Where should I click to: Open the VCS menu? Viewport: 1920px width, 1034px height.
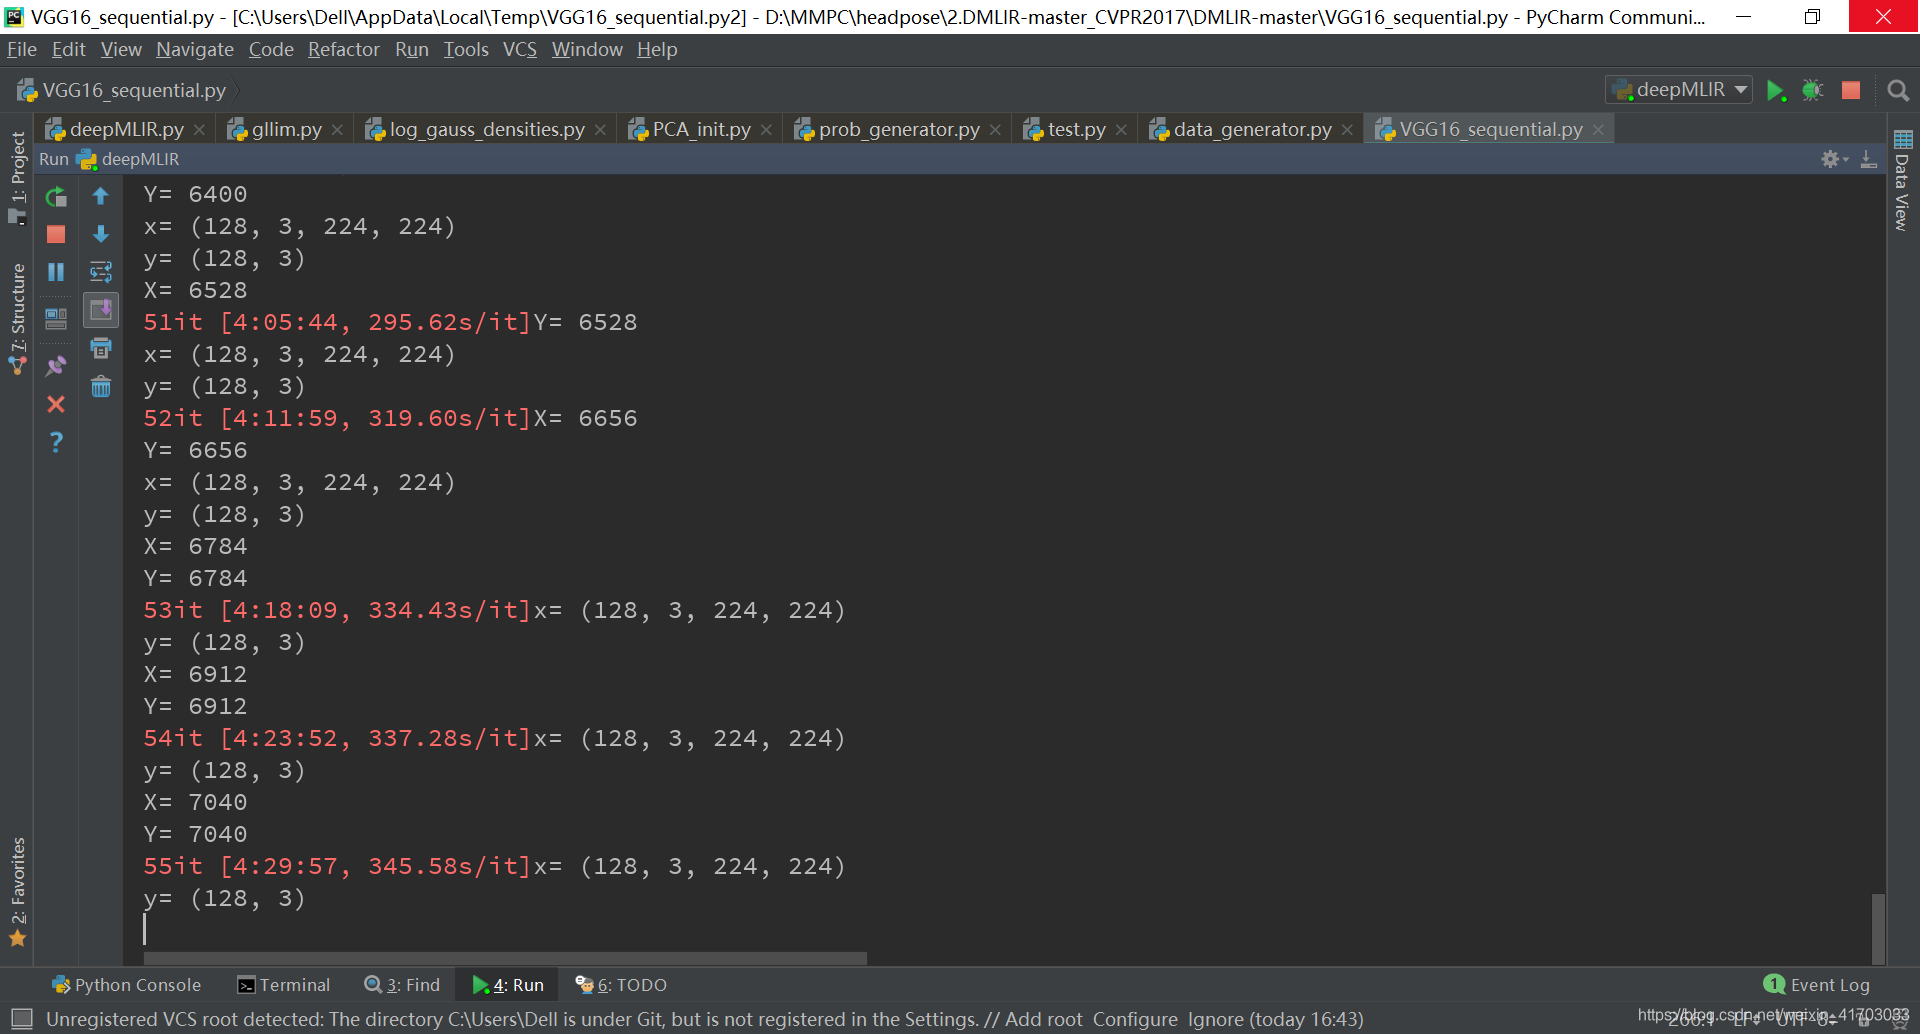coord(520,49)
